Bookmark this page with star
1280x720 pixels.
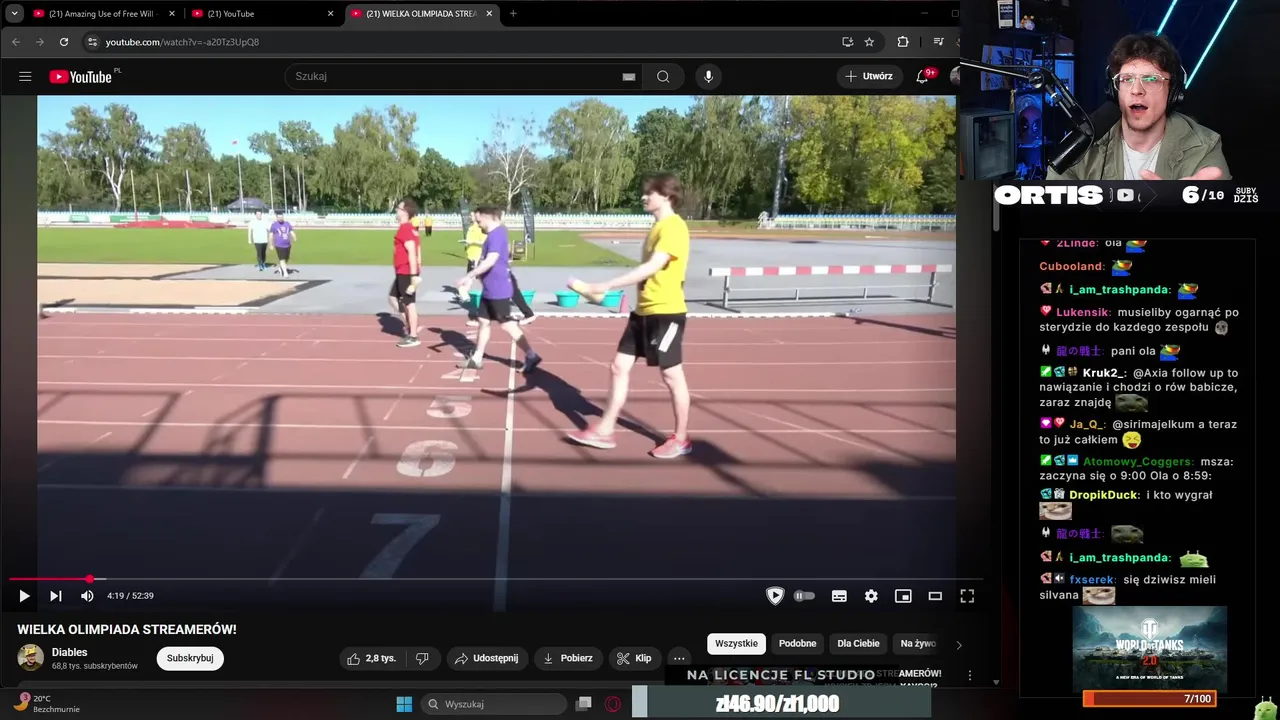pyautogui.click(x=869, y=42)
